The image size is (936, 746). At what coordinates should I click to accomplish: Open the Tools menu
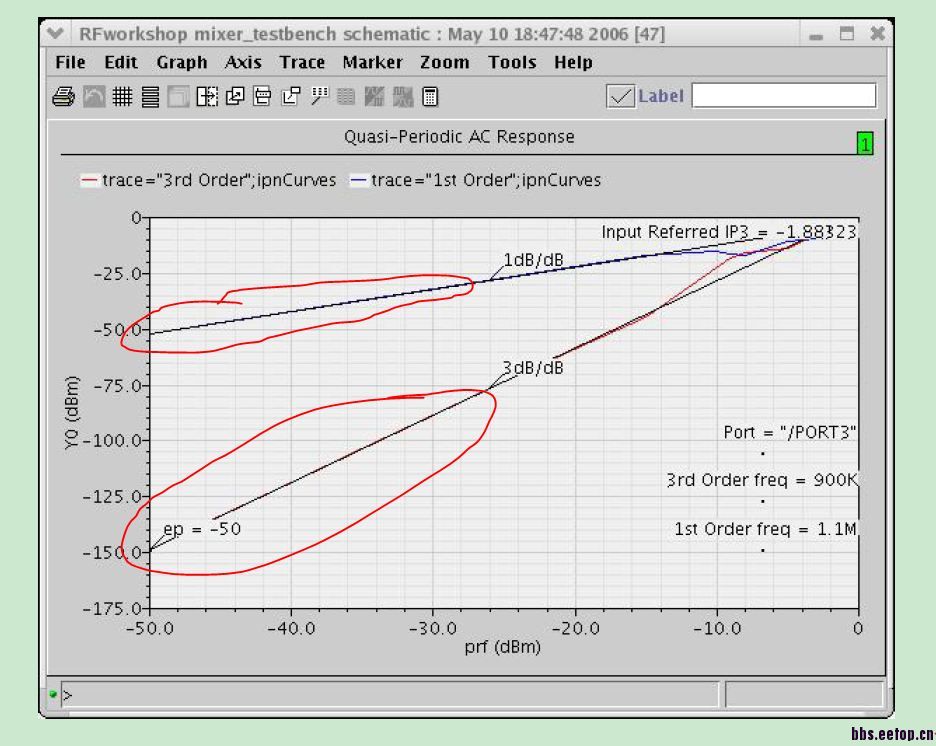pyautogui.click(x=512, y=62)
